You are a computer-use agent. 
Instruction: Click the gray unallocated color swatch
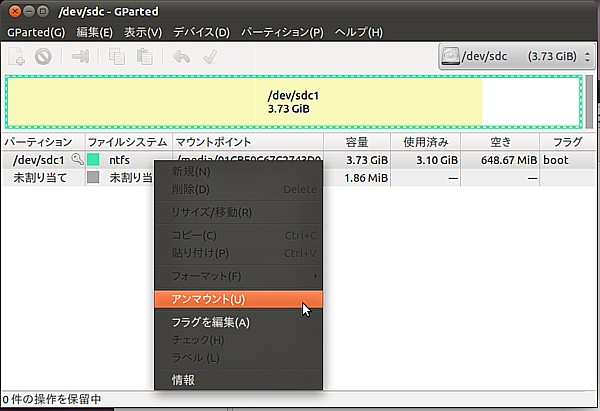tap(93, 177)
